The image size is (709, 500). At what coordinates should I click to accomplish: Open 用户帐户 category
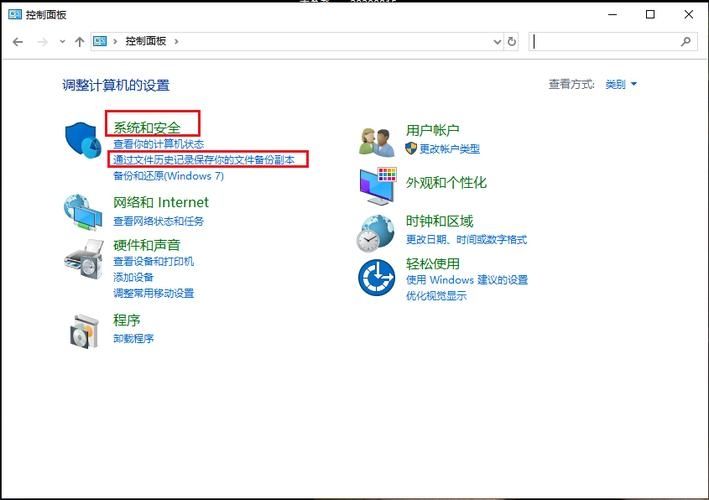tap(433, 130)
